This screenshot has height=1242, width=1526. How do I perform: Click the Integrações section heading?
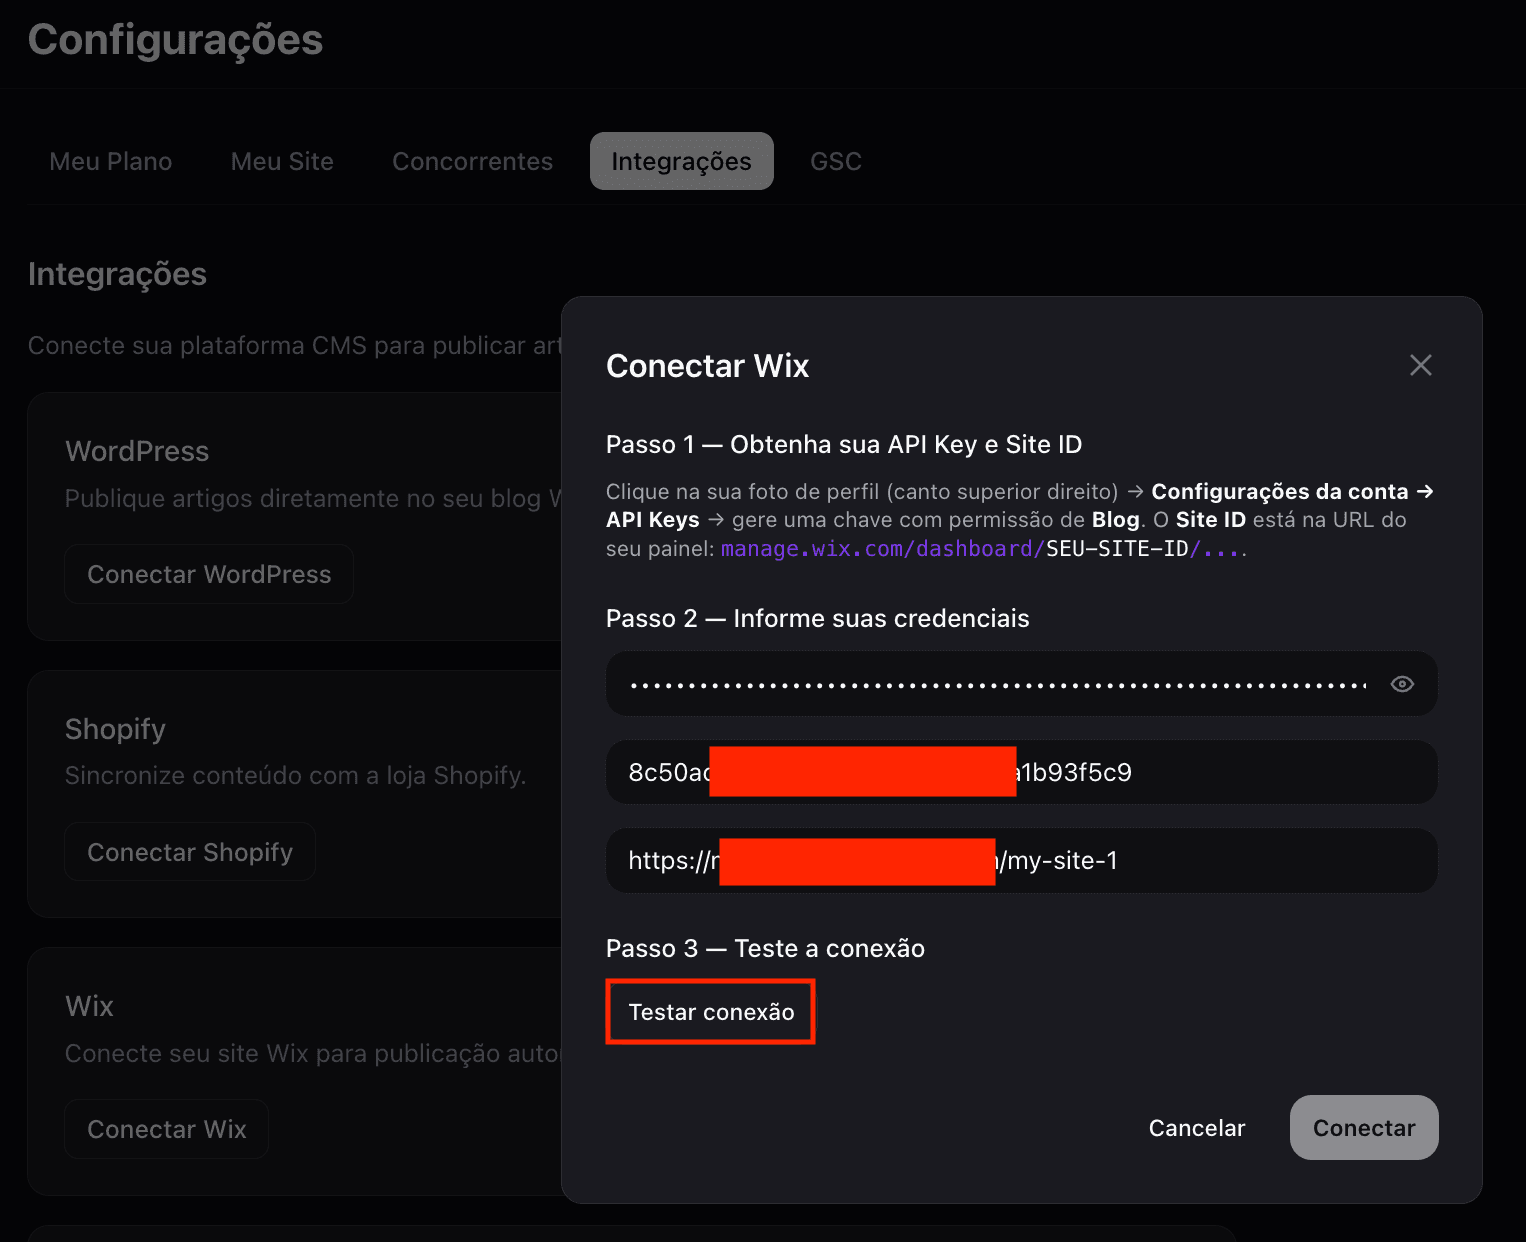click(117, 274)
